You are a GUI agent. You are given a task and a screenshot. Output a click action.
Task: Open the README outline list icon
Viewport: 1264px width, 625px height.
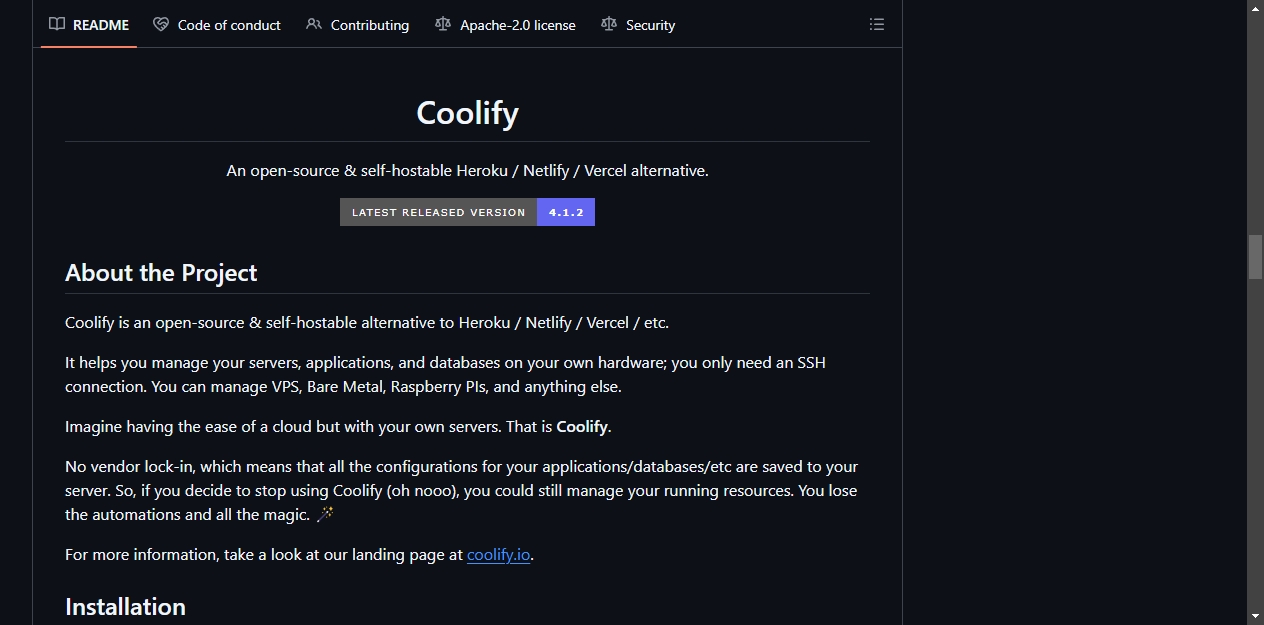[877, 24]
